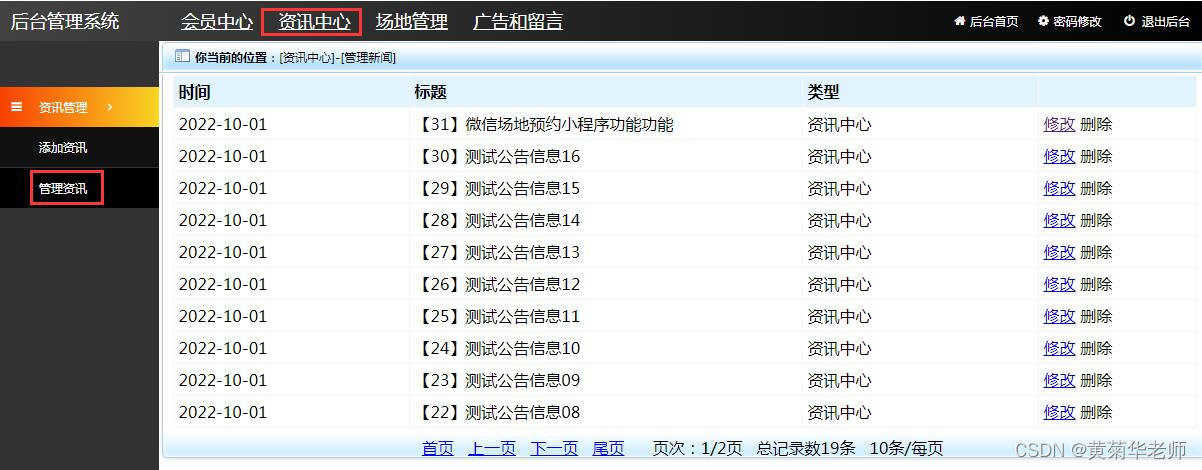Modify the 【28】测试公告信息14 entry
The height and width of the screenshot is (470, 1202).
point(1059,220)
